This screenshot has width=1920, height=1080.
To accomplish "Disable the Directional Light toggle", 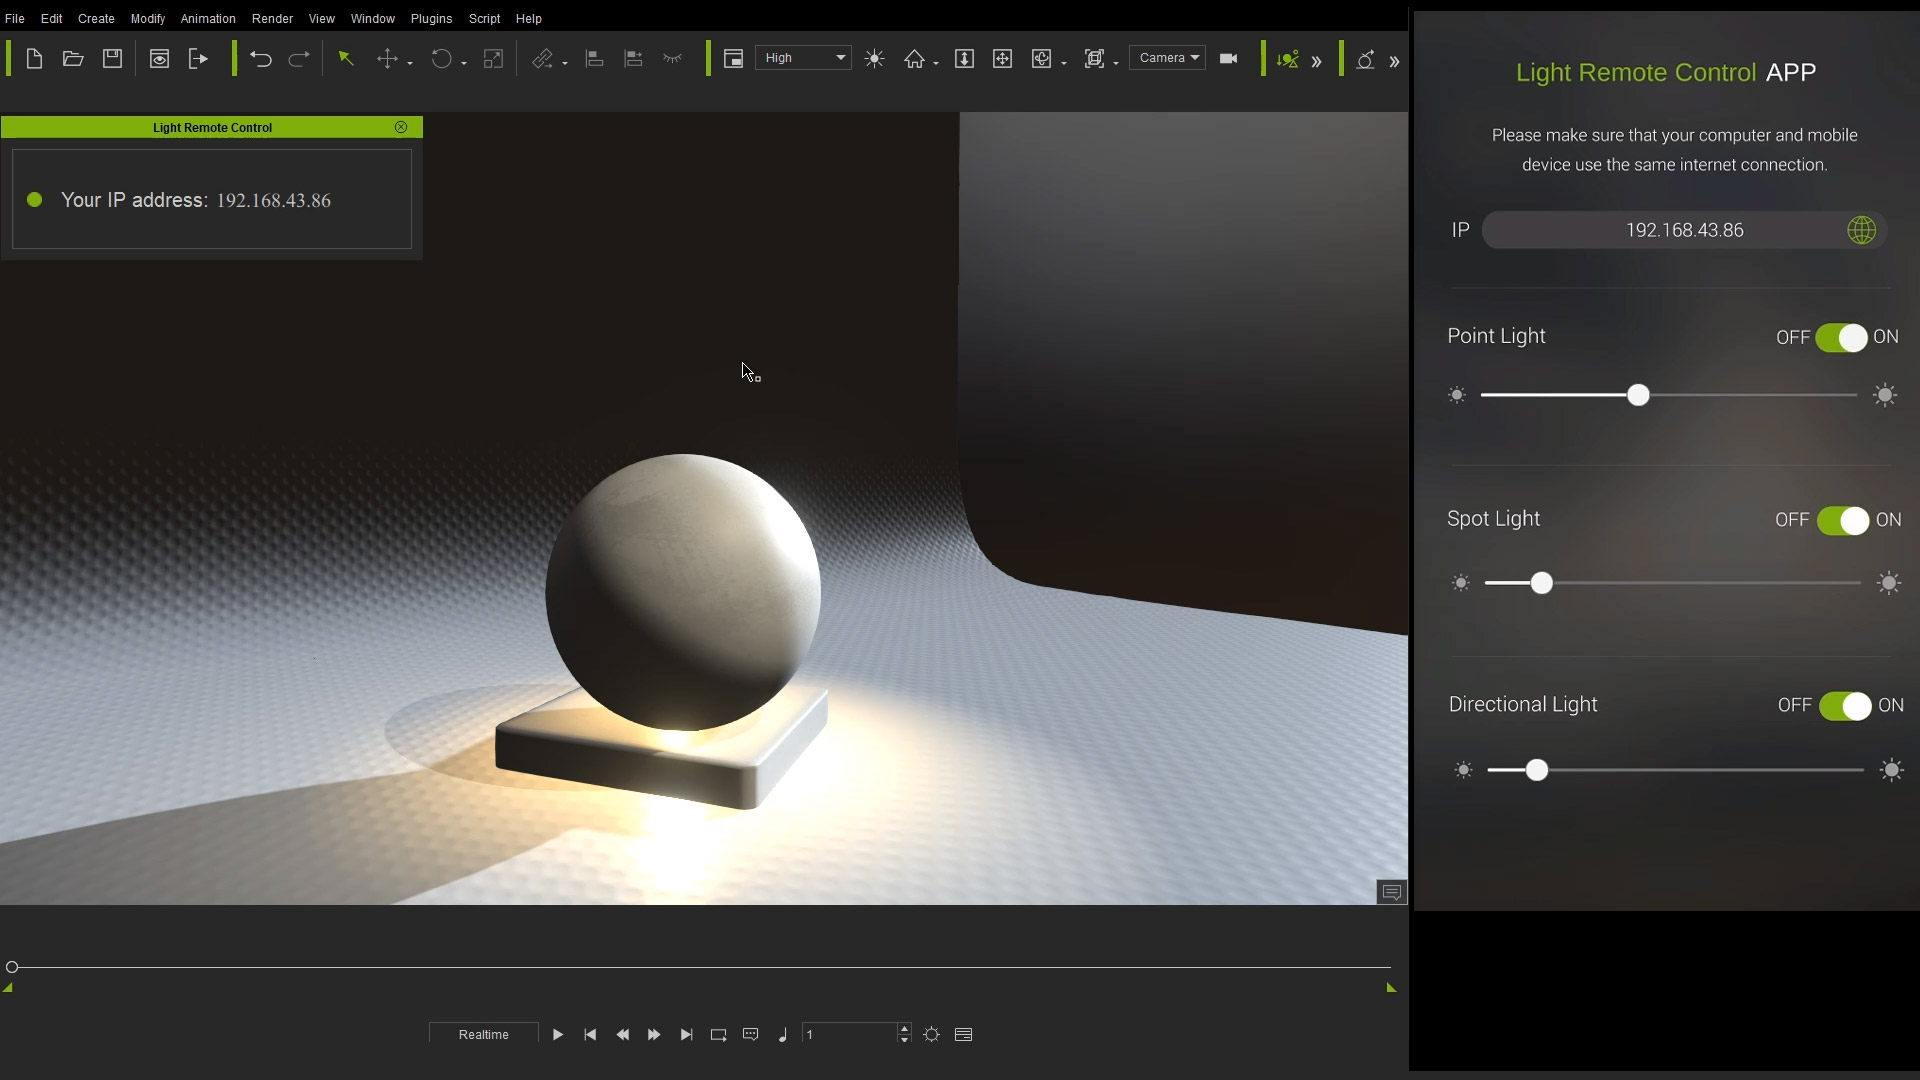I will (x=1845, y=706).
